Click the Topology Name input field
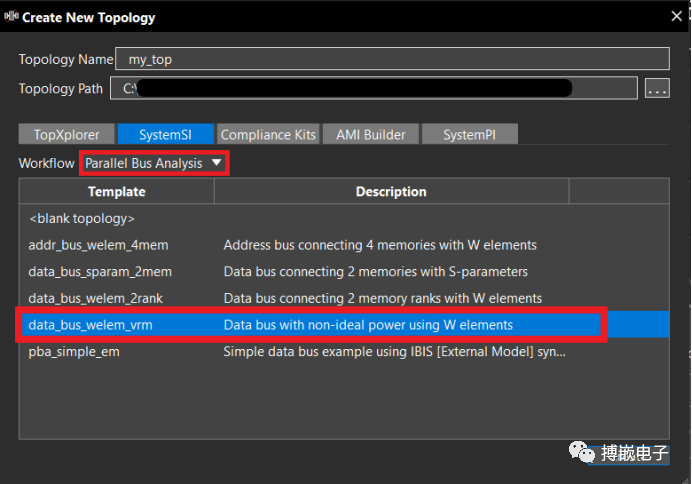The image size is (692, 484). coord(392,59)
